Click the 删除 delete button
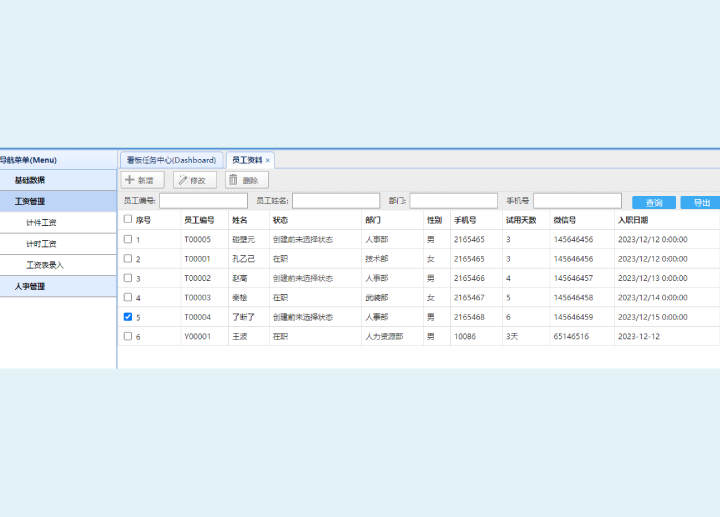This screenshot has height=517, width=720. [247, 180]
